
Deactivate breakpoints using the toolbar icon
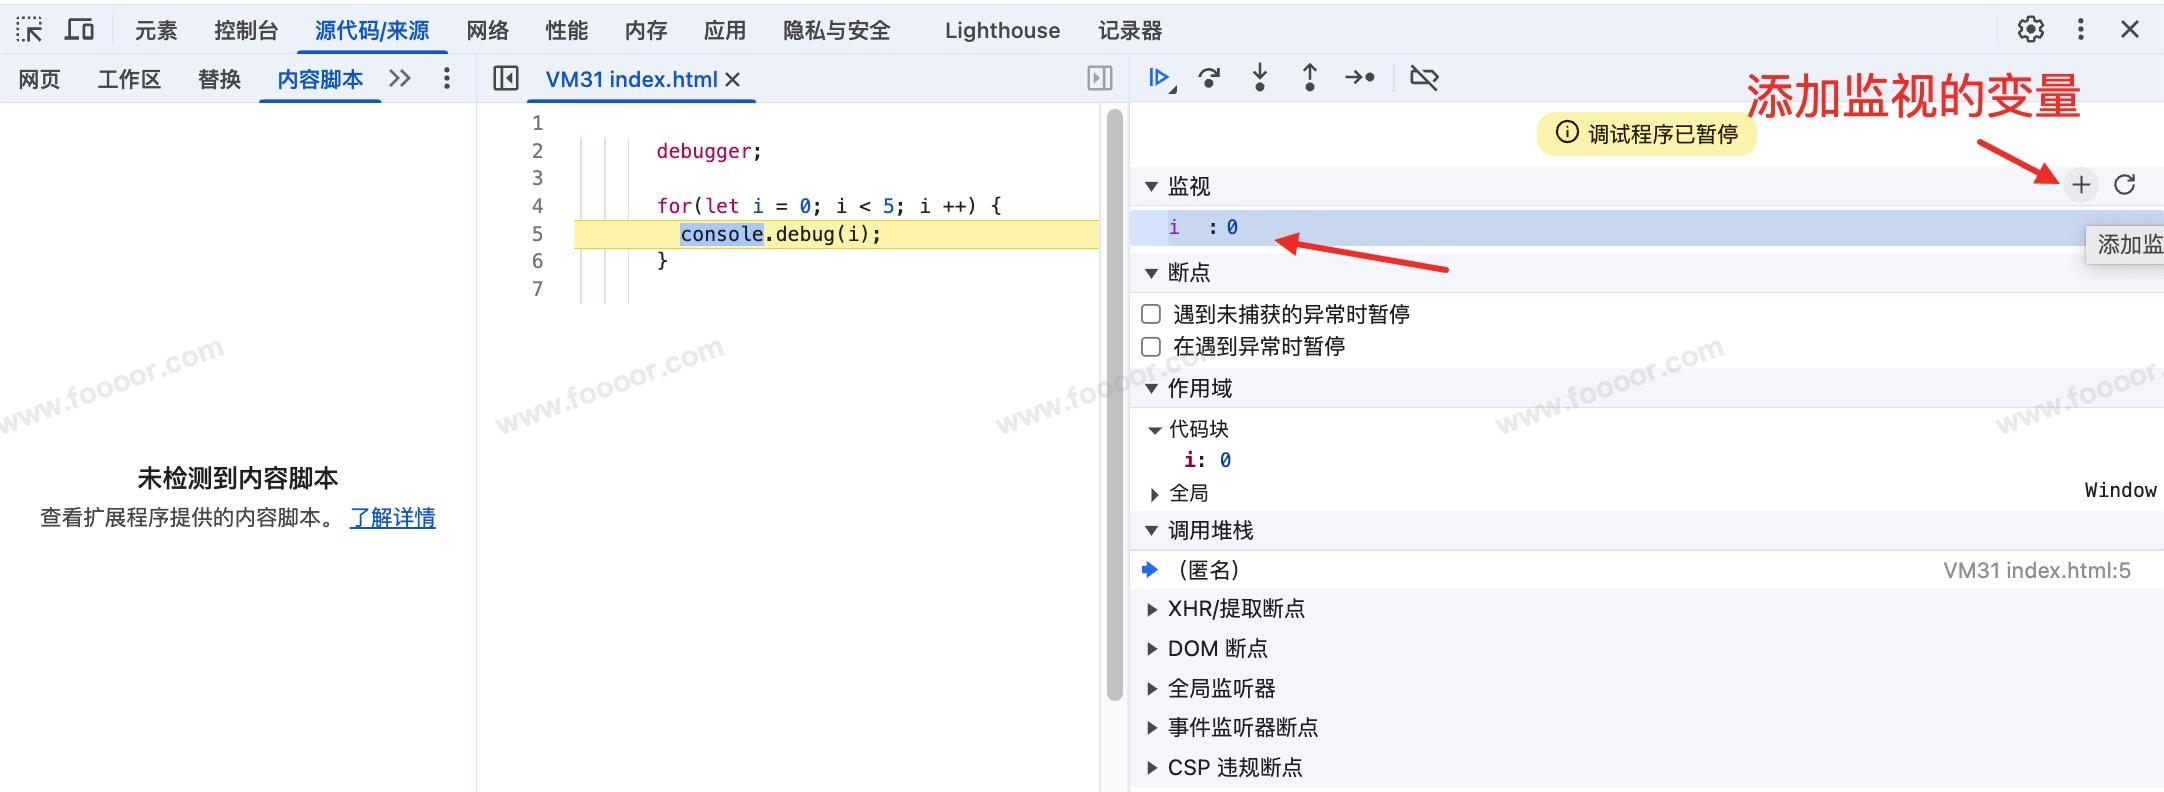[1423, 78]
